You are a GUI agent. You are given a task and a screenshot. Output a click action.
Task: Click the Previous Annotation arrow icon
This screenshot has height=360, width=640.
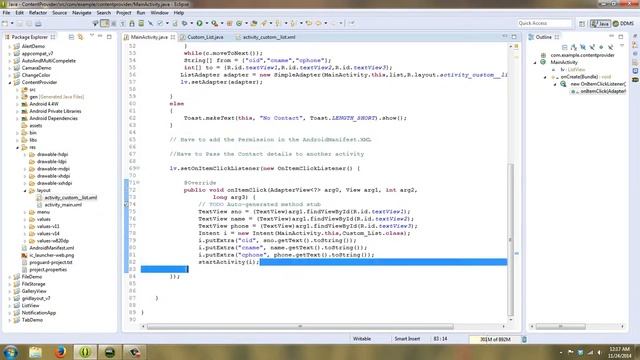(x=293, y=23)
